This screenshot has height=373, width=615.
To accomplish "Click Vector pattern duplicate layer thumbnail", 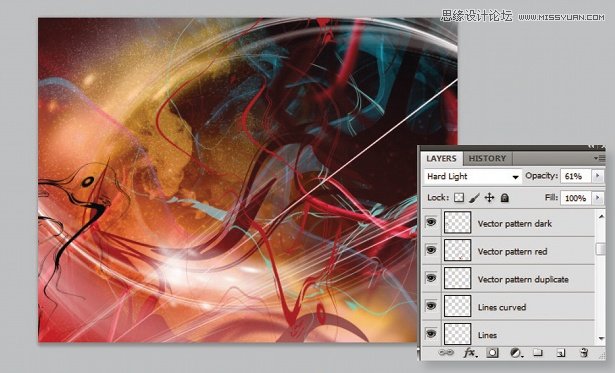I will 457,278.
